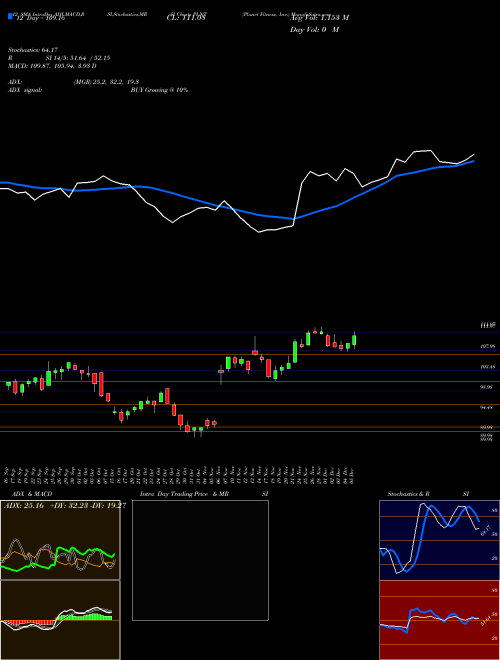Click the 'Intra Day Trading Price & MR' heading
Viewport: 500px width, 660px height.
click(184, 494)
